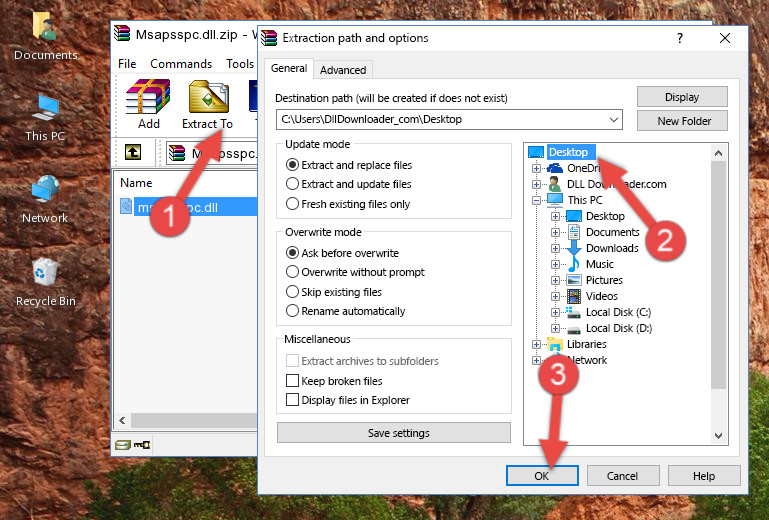Expand the Downloads tree node
The height and width of the screenshot is (520, 769).
click(x=555, y=248)
